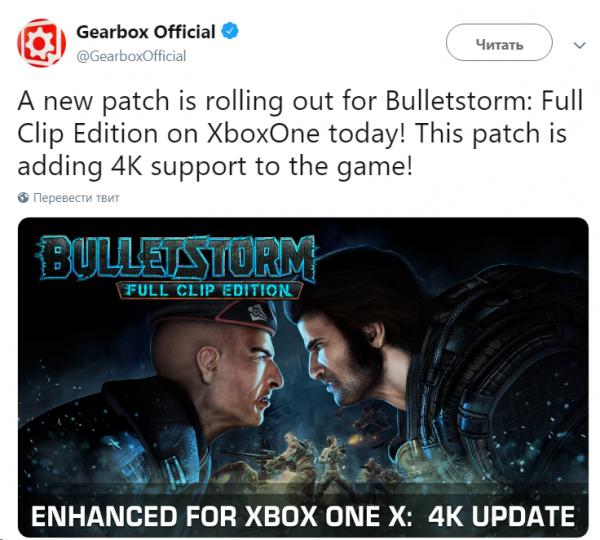Click the globe icon beside Перевести твит

[x=23, y=197]
